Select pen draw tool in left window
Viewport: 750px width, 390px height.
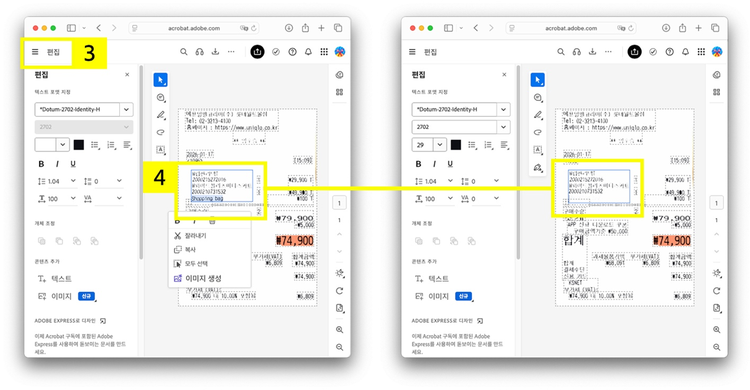[161, 115]
